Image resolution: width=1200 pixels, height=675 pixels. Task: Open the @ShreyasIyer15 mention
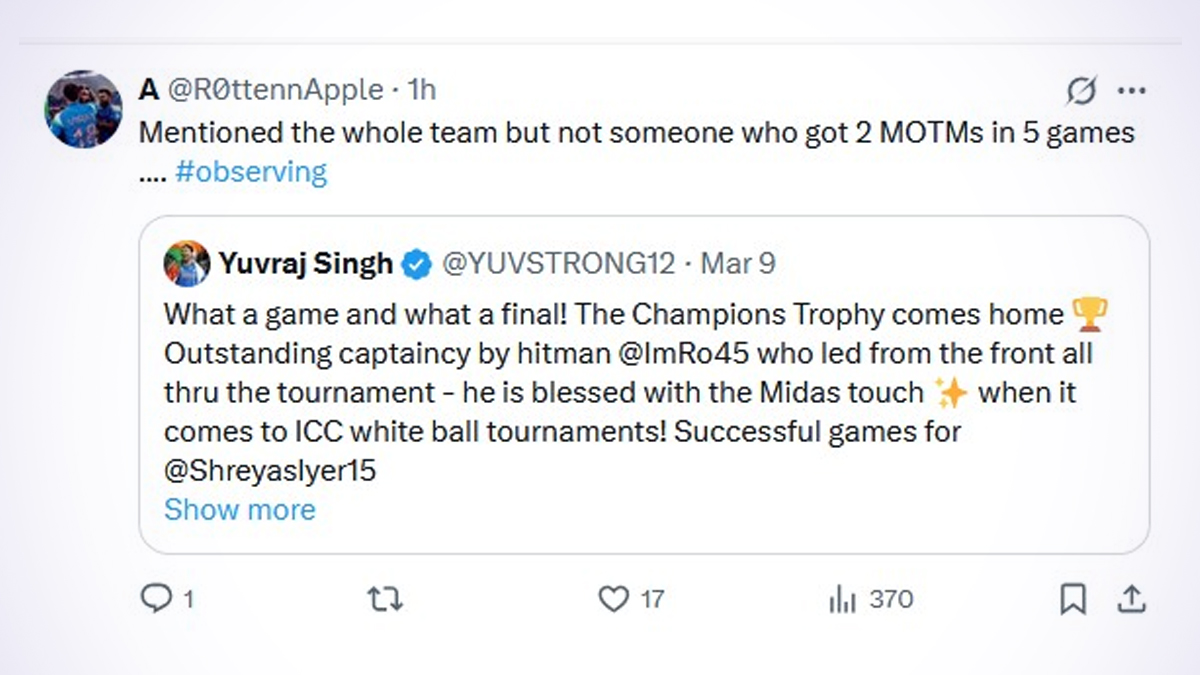point(270,470)
